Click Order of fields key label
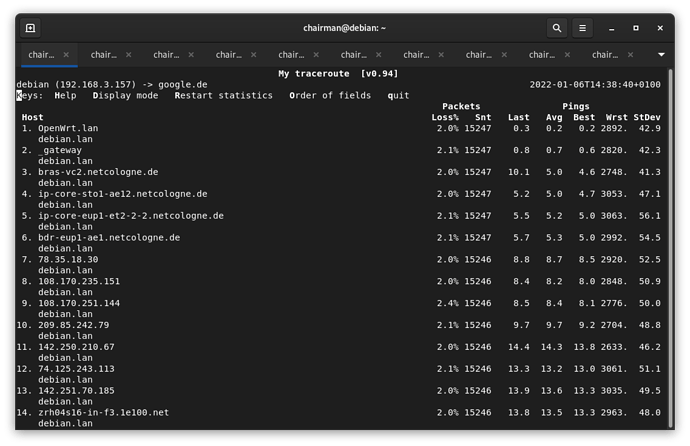Viewport: 690px width, 446px height. coord(330,95)
